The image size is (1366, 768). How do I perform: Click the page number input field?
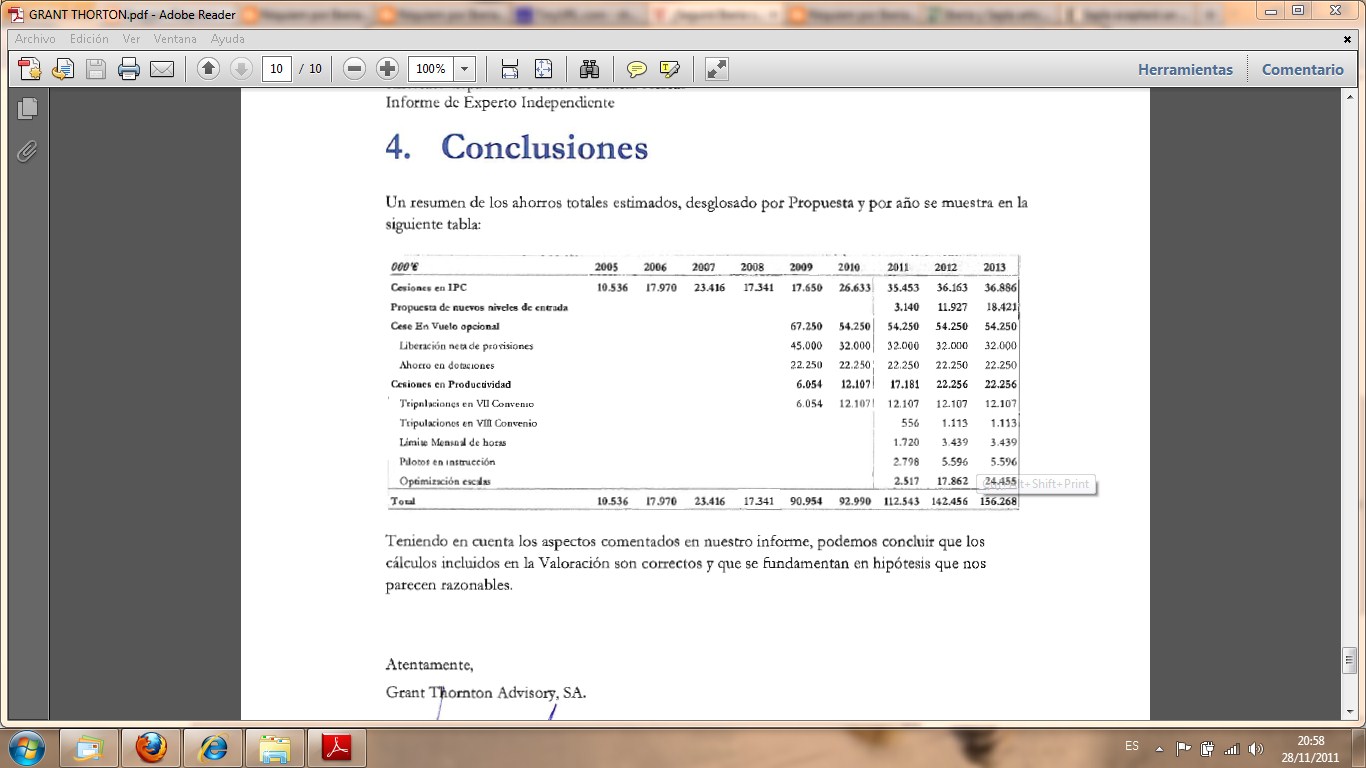[x=276, y=69]
